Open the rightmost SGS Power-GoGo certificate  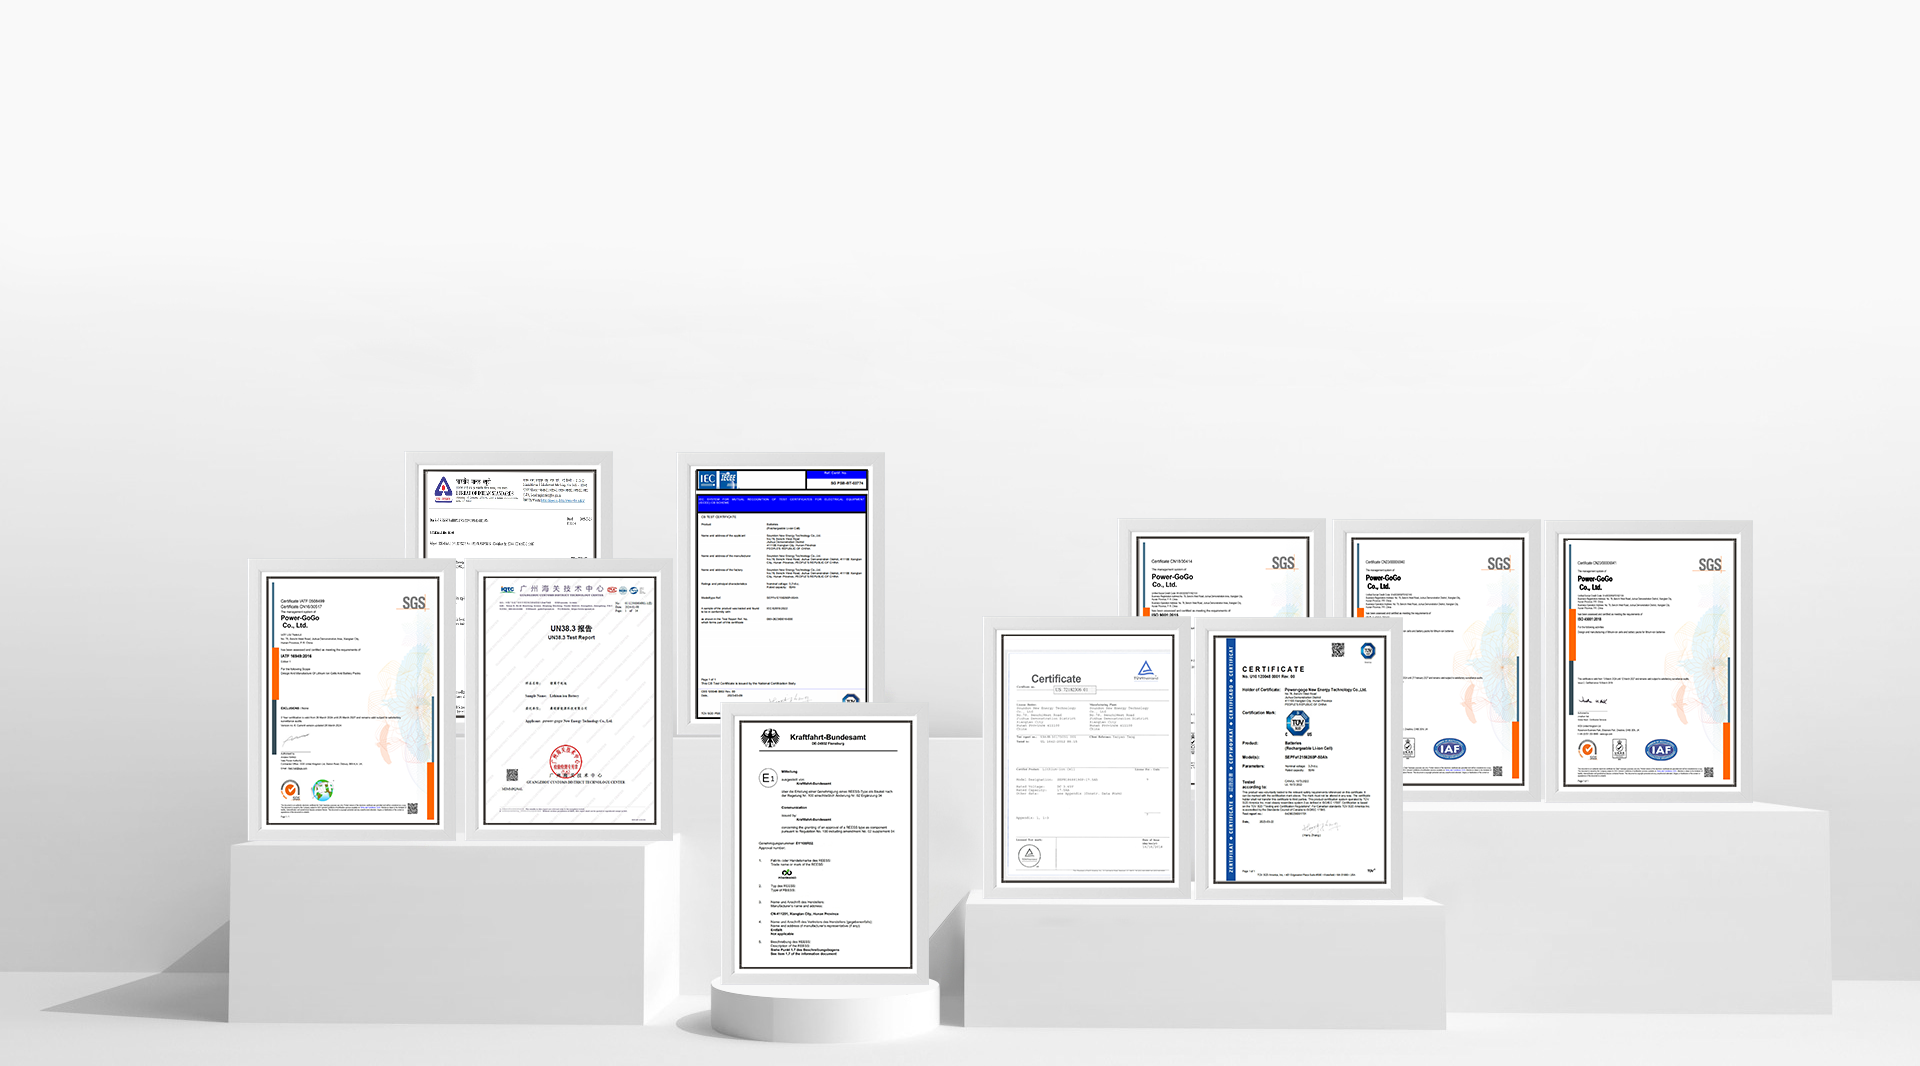(x=1649, y=661)
